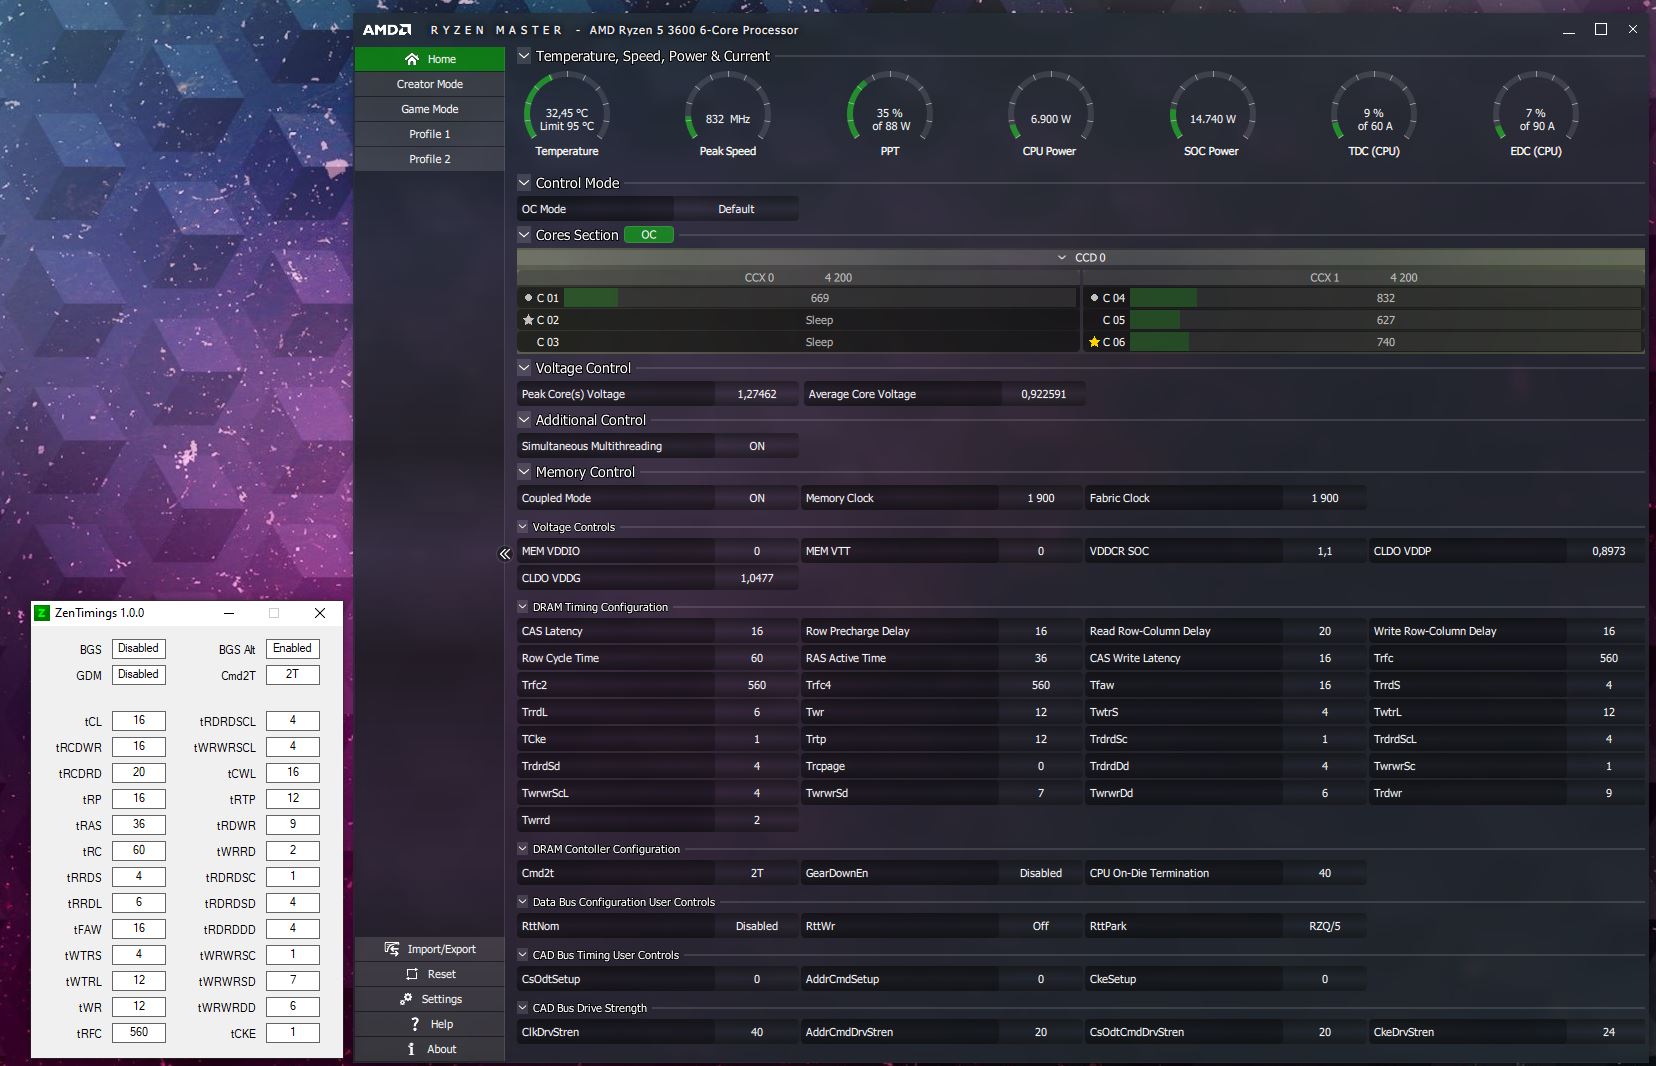Collapse the CCD 0 core group

point(1062,258)
